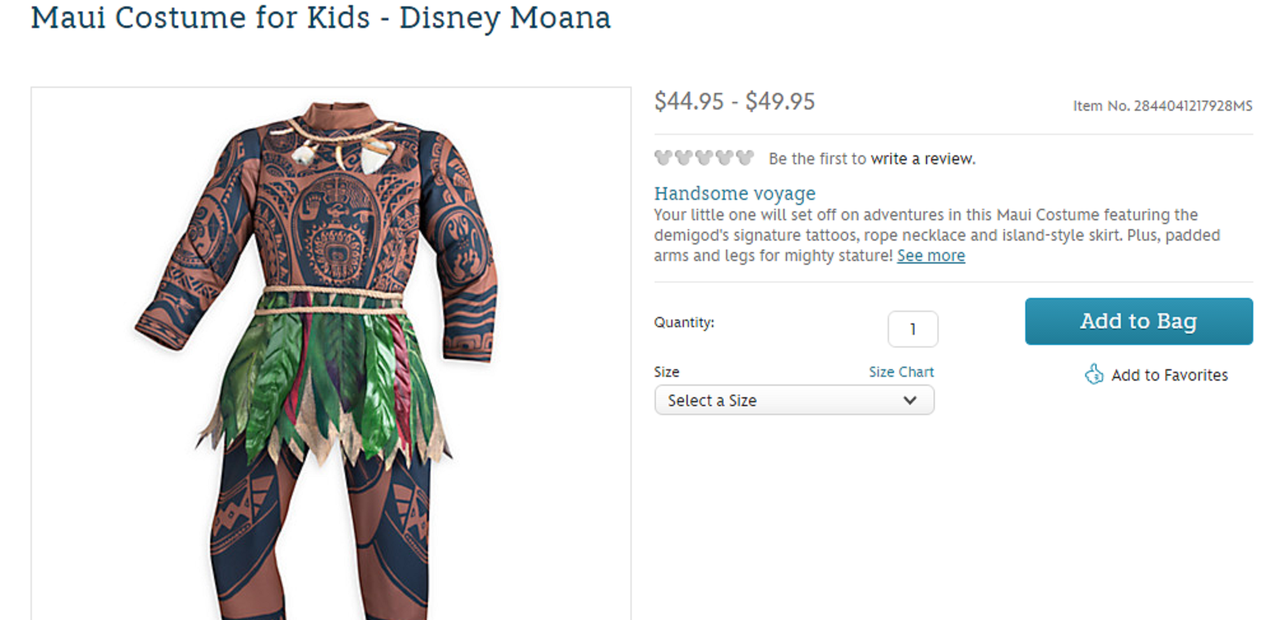Click the write a review link
The height and width of the screenshot is (620, 1280).
(x=922, y=158)
